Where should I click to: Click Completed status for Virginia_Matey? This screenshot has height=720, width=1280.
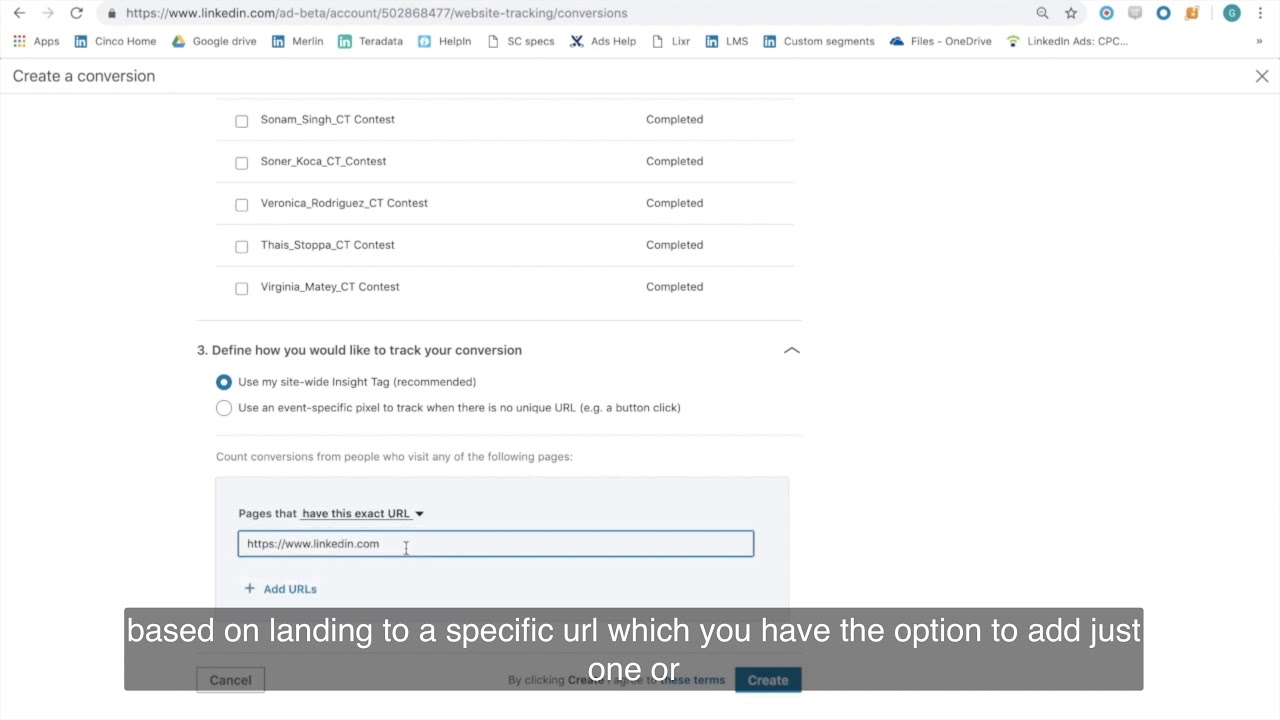click(x=674, y=287)
